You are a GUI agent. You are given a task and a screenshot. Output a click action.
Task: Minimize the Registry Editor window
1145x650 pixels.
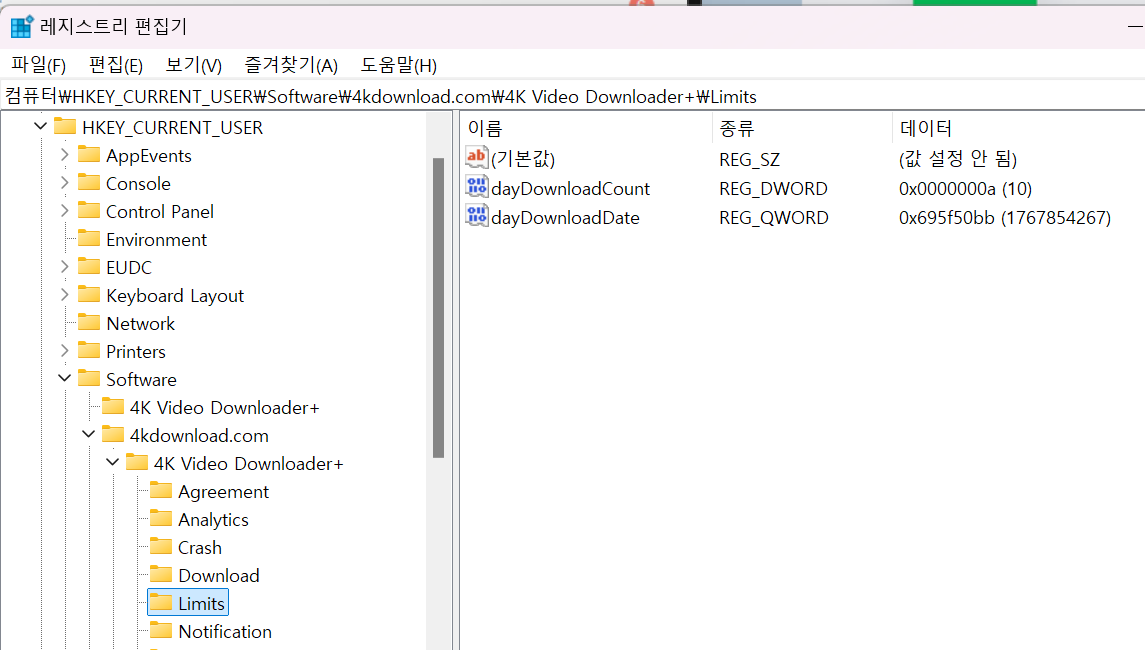(x=1135, y=26)
